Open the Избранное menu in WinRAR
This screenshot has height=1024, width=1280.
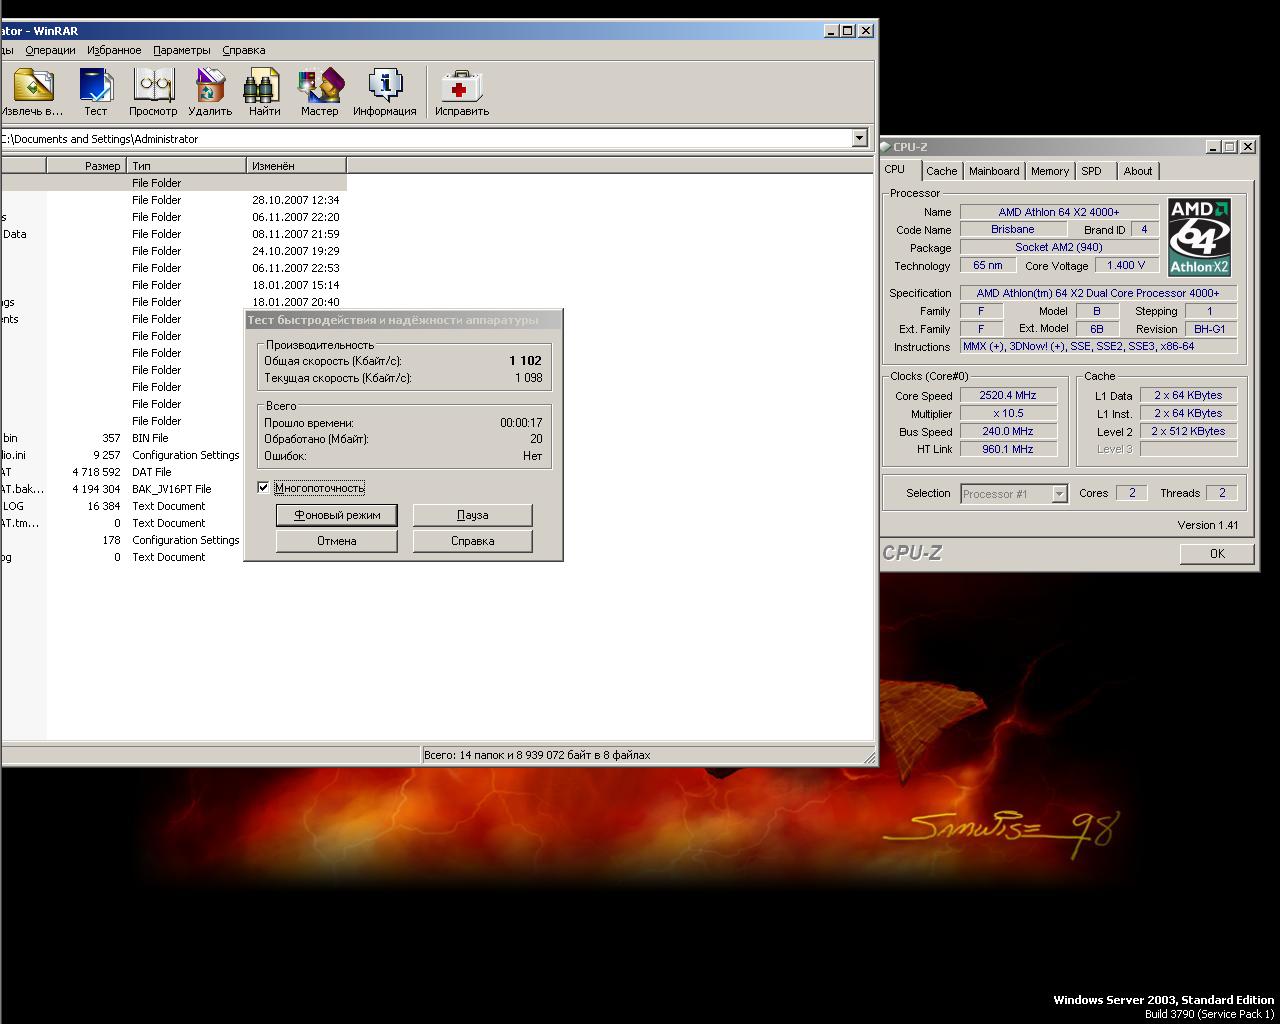click(x=114, y=50)
